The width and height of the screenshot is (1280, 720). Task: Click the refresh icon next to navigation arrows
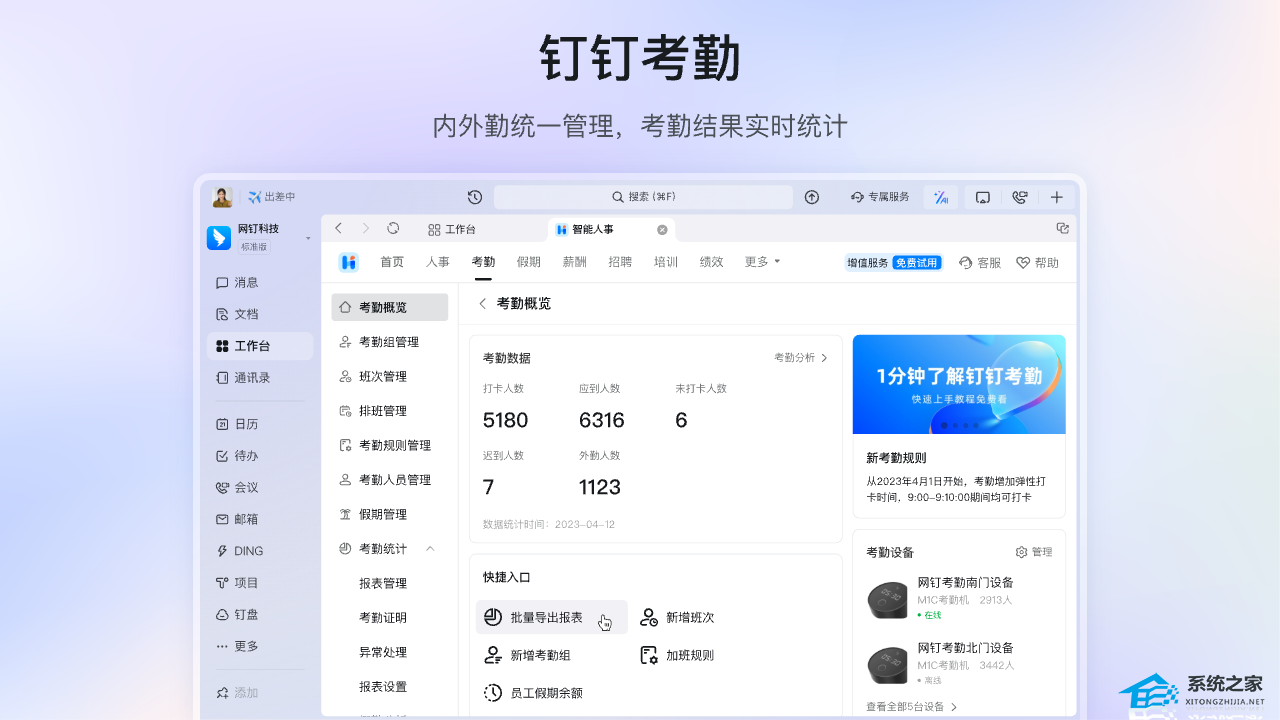point(393,229)
